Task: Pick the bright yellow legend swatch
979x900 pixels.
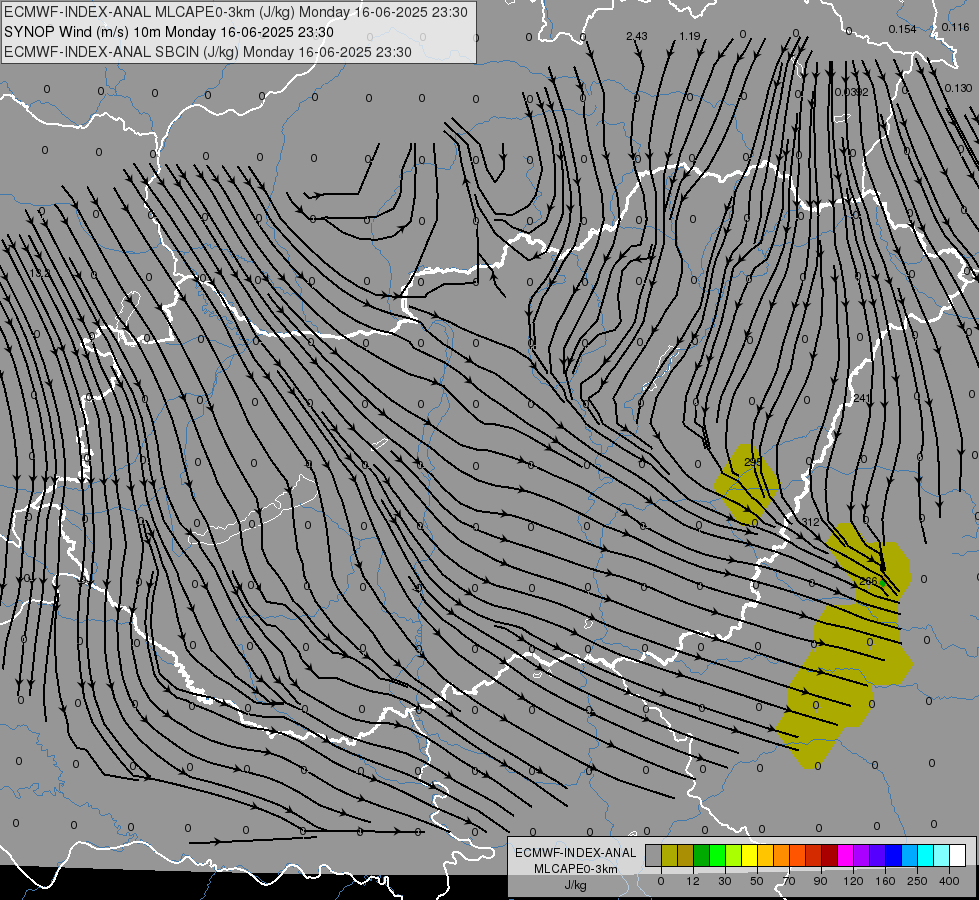Action: coord(749,855)
